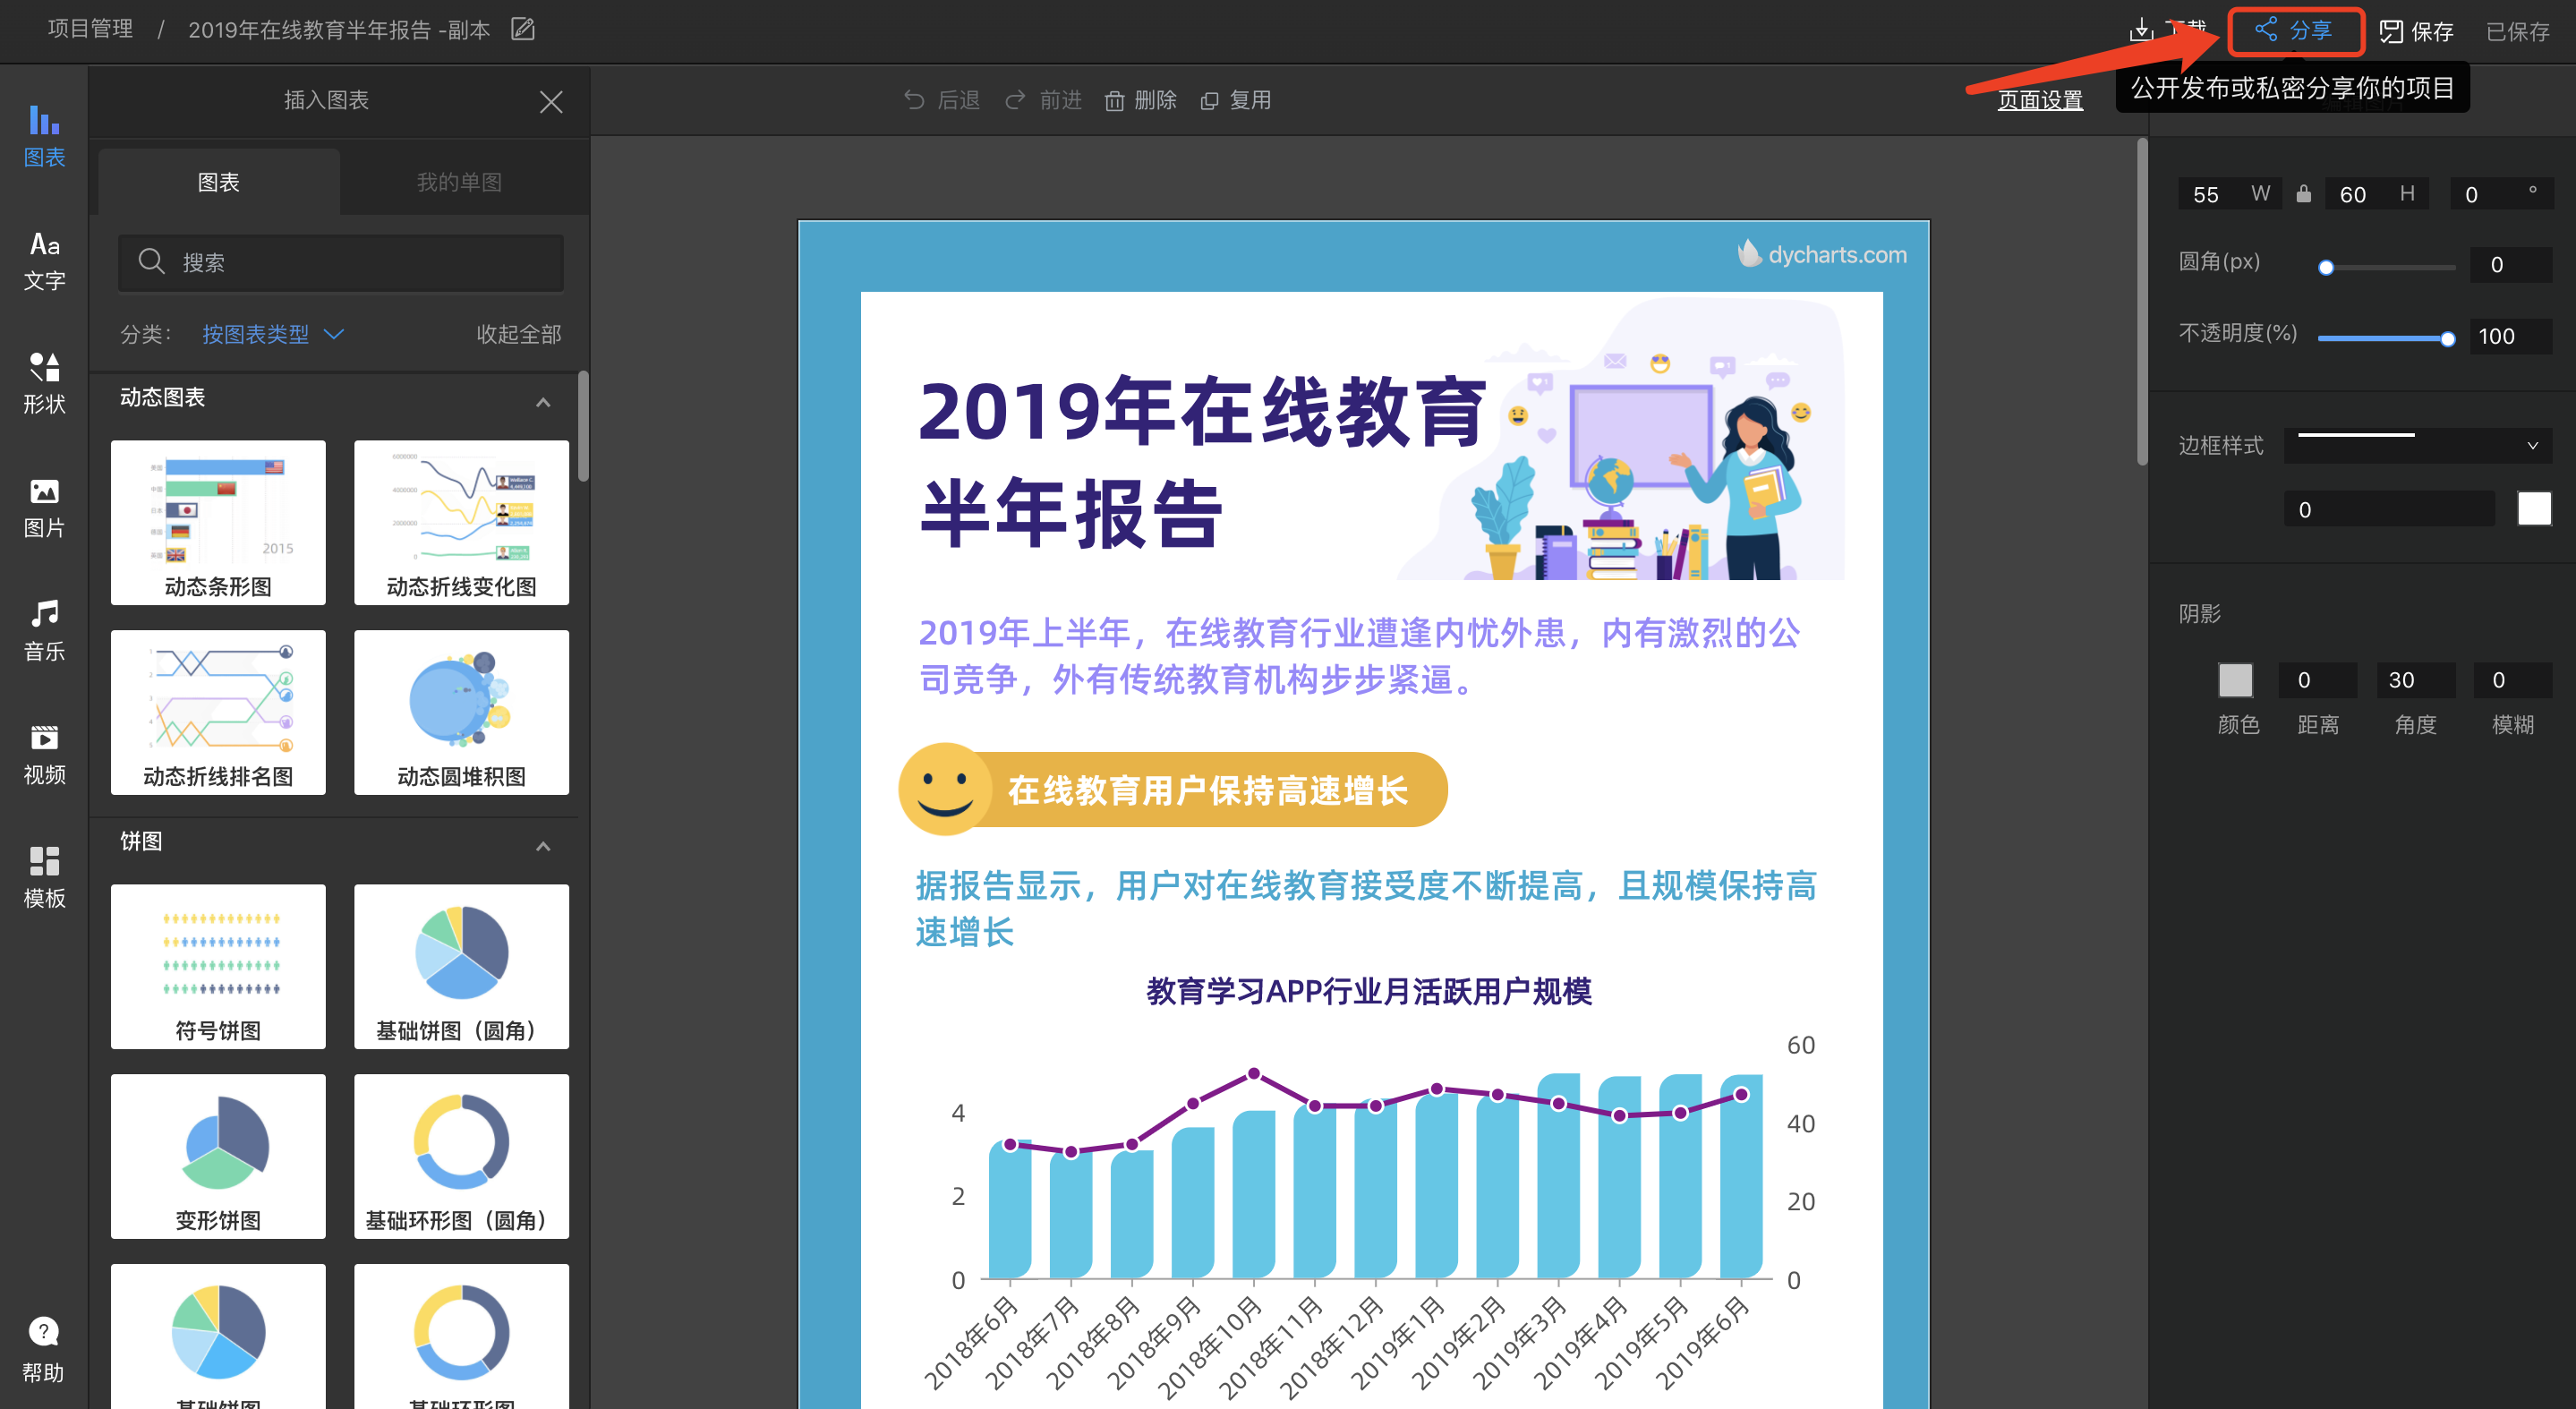Click 项目管理 breadcrumb link
Screen dimensions: 2576x1409
point(90,29)
